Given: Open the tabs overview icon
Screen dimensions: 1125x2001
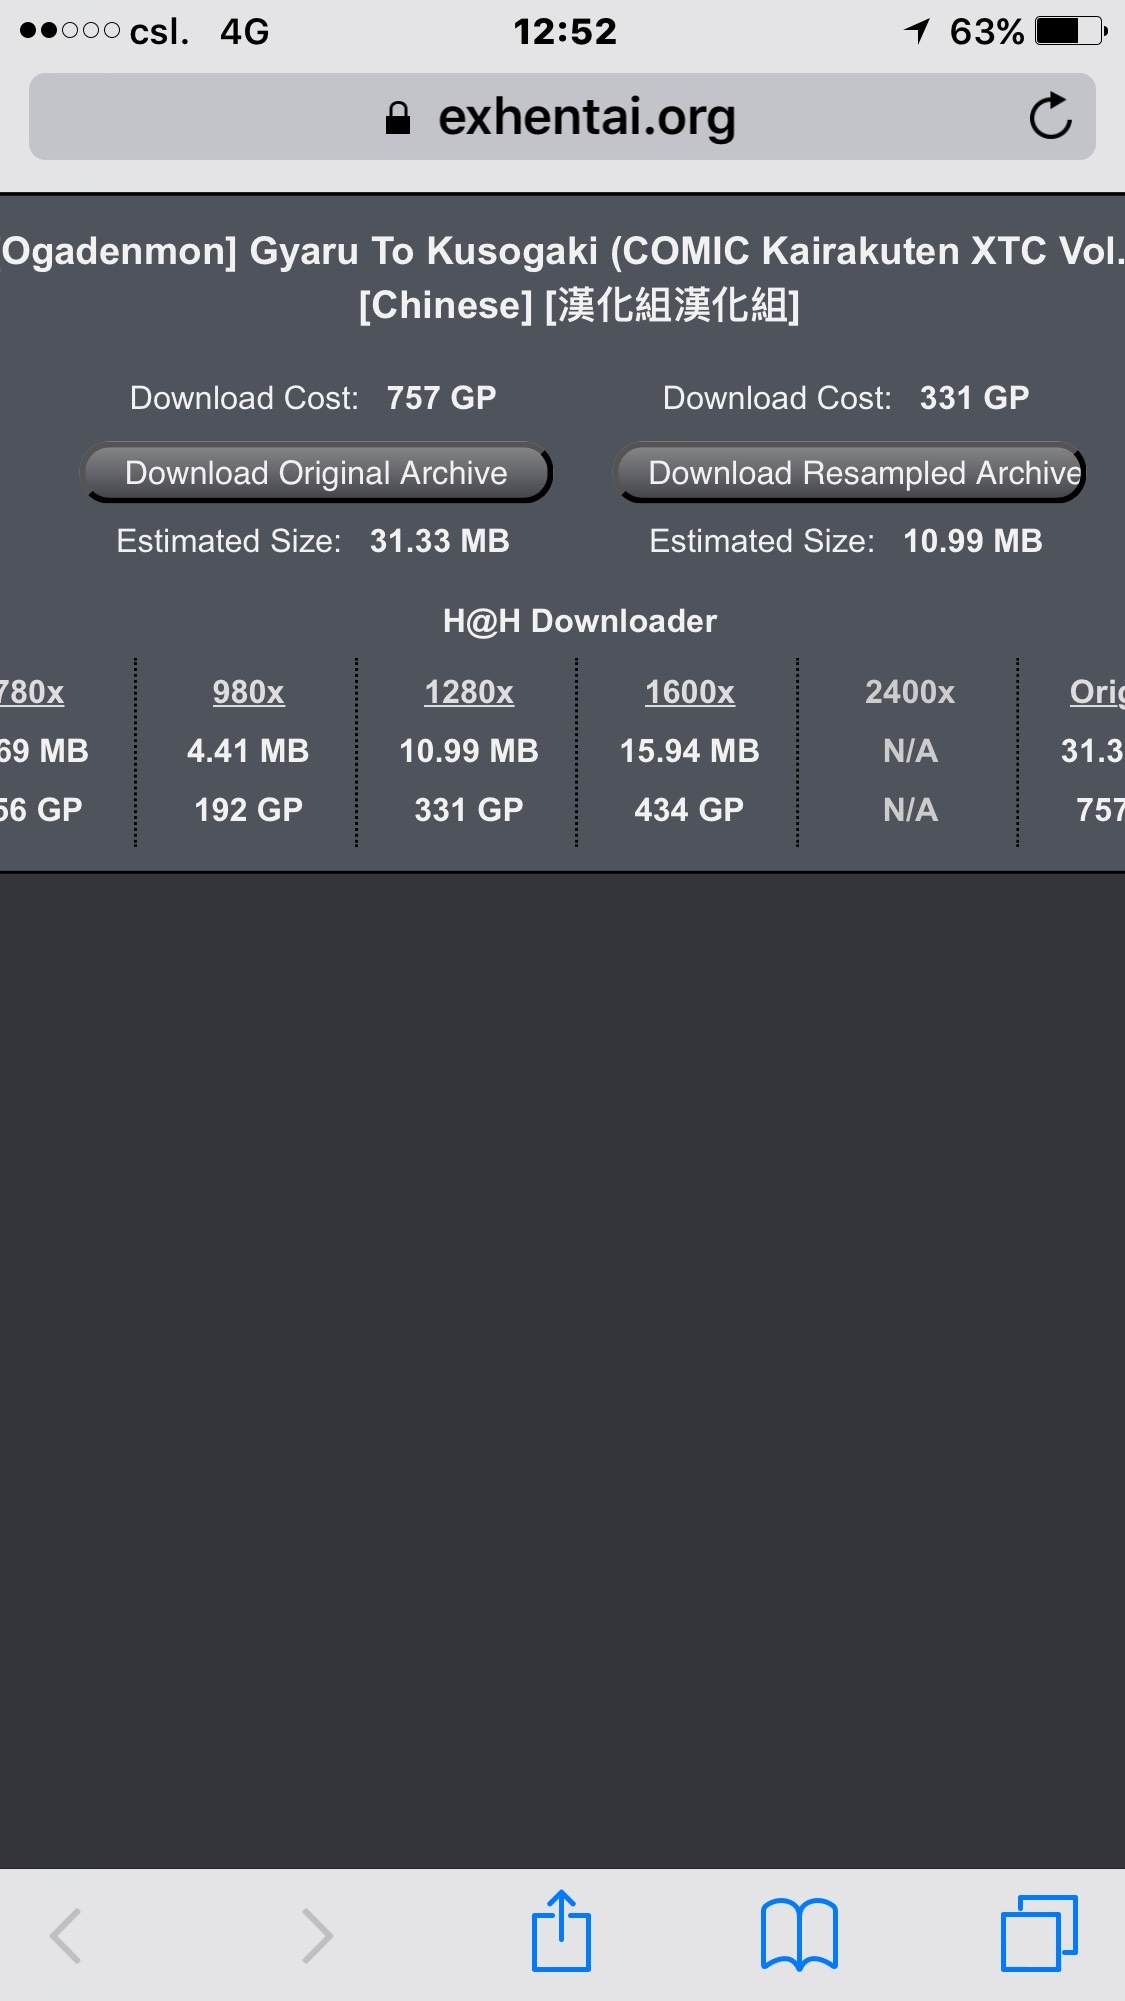Looking at the screenshot, I should tap(1039, 1933).
